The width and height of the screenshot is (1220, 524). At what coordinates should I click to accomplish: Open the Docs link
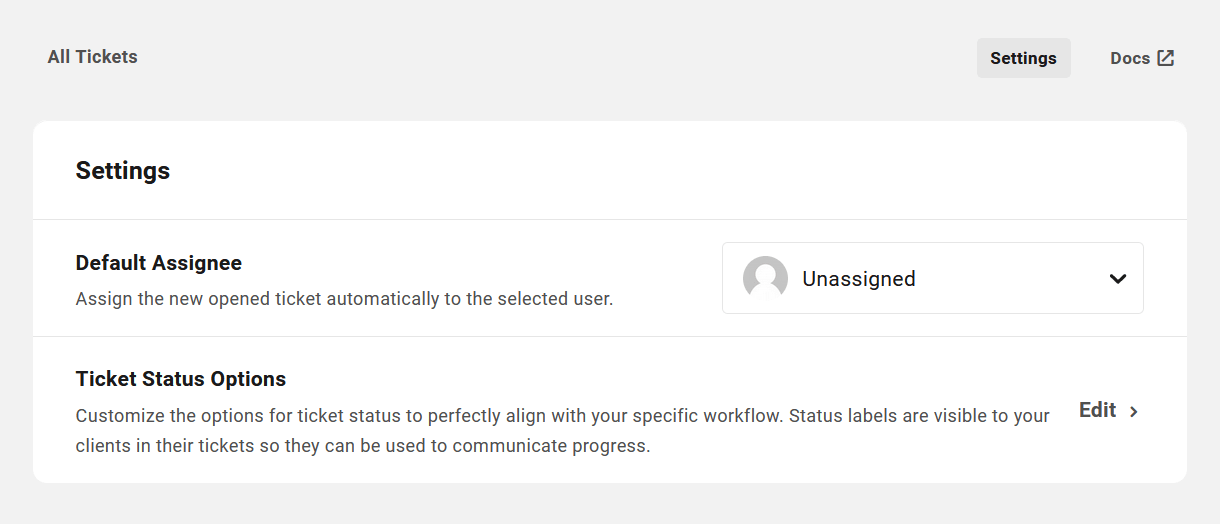pyautogui.click(x=1130, y=58)
